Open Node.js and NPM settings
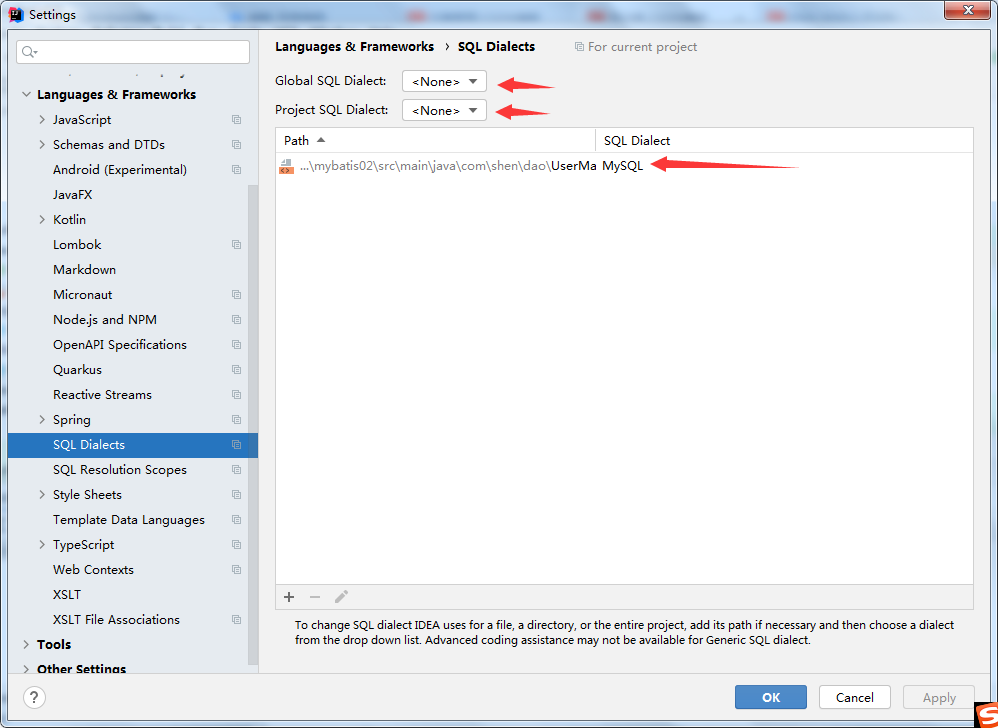Screen dimensions: 998x728 pos(105,320)
